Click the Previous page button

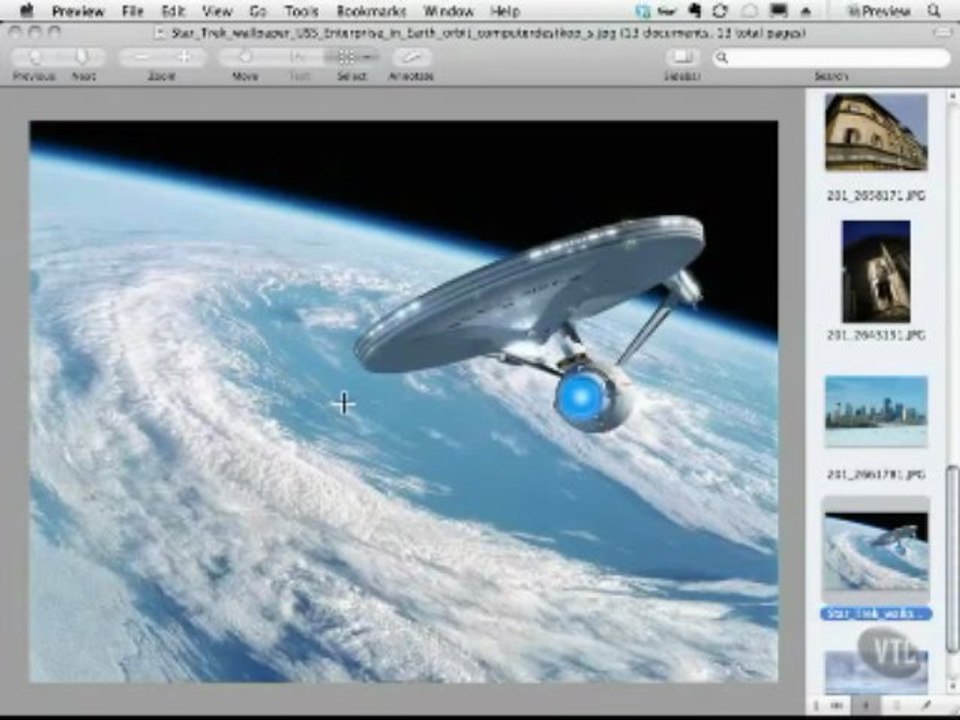34,57
